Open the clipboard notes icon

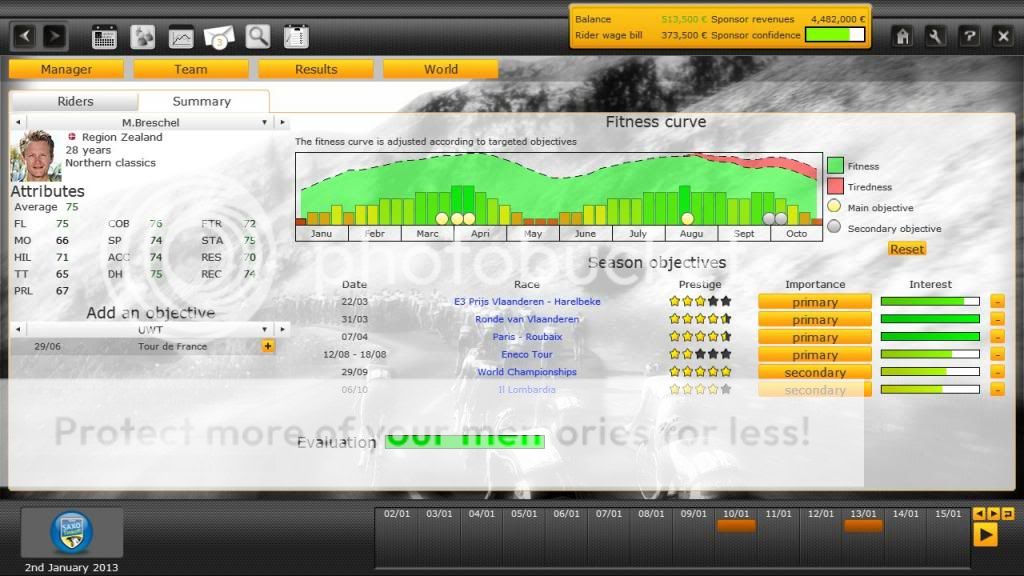tap(295, 37)
